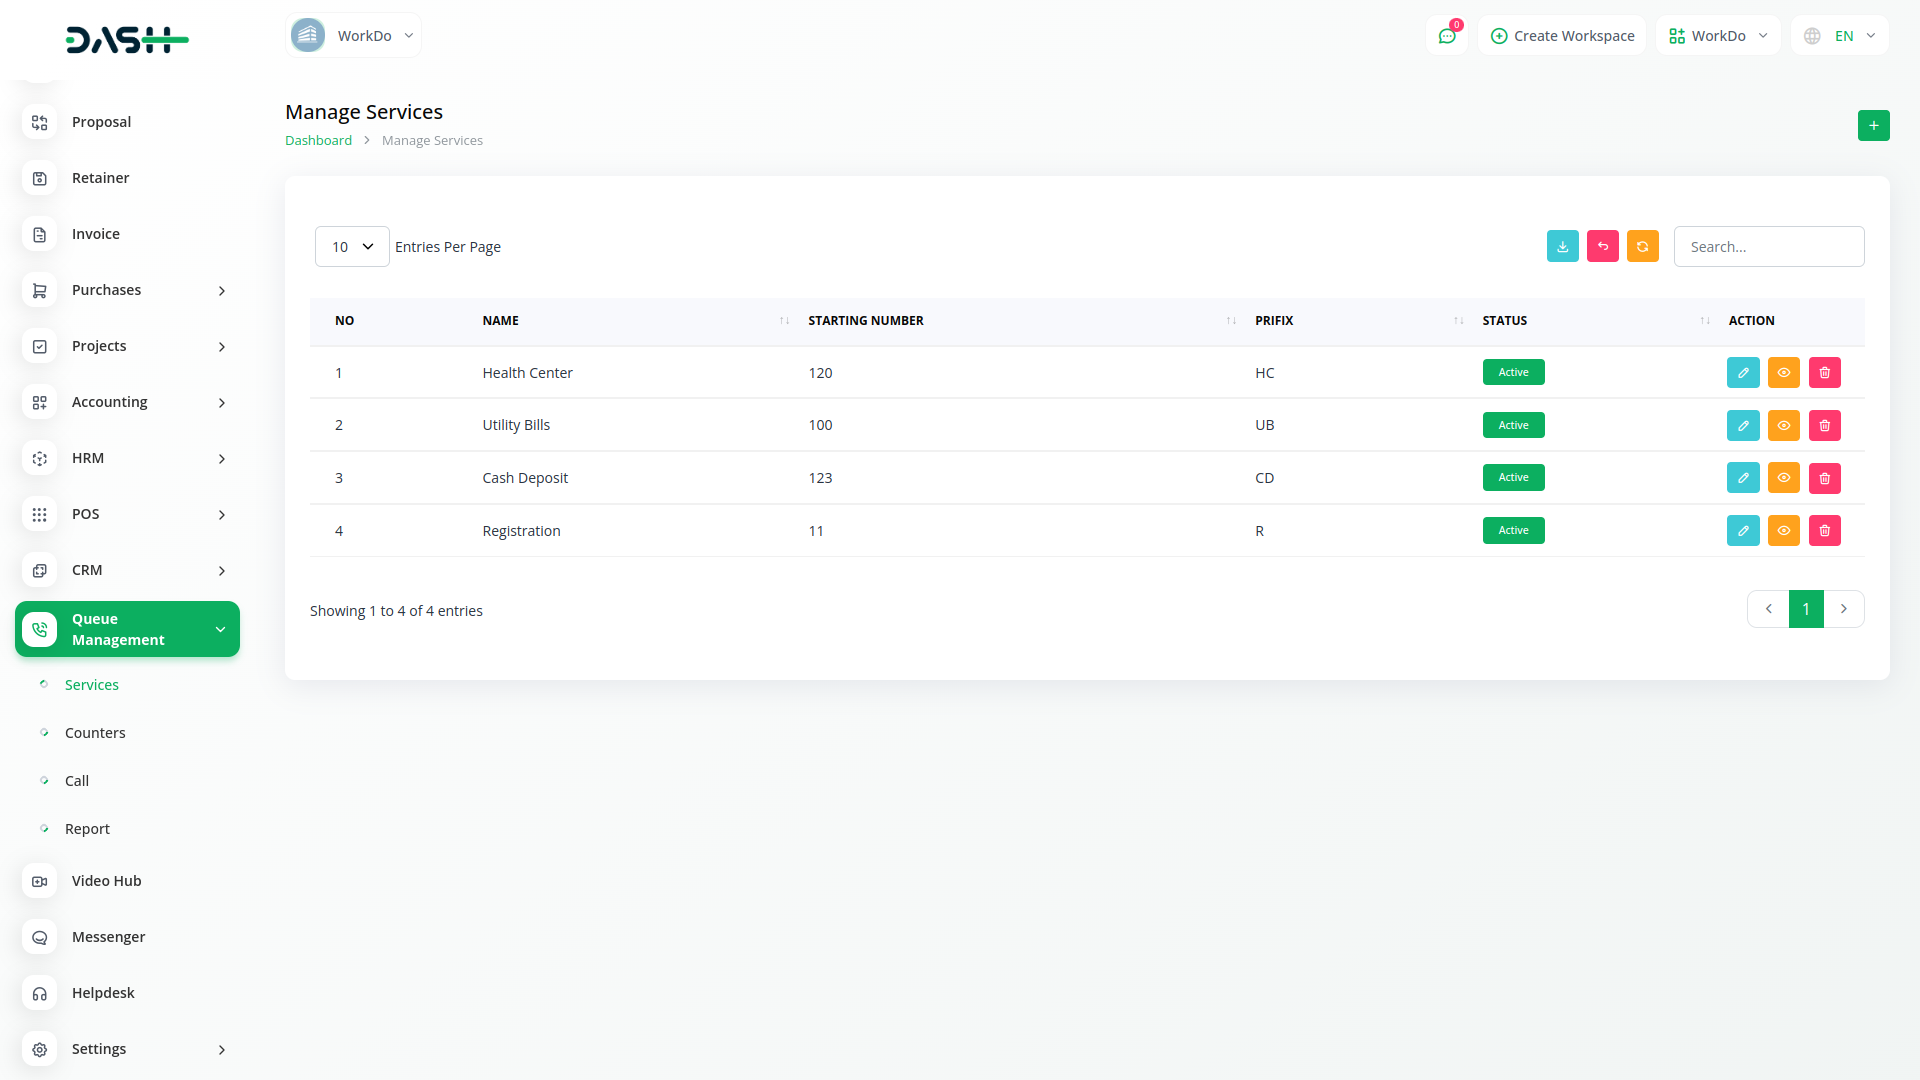Screen dimensions: 1920x1080
Task: Click the orange refresh table icon
Action: pos(1642,246)
